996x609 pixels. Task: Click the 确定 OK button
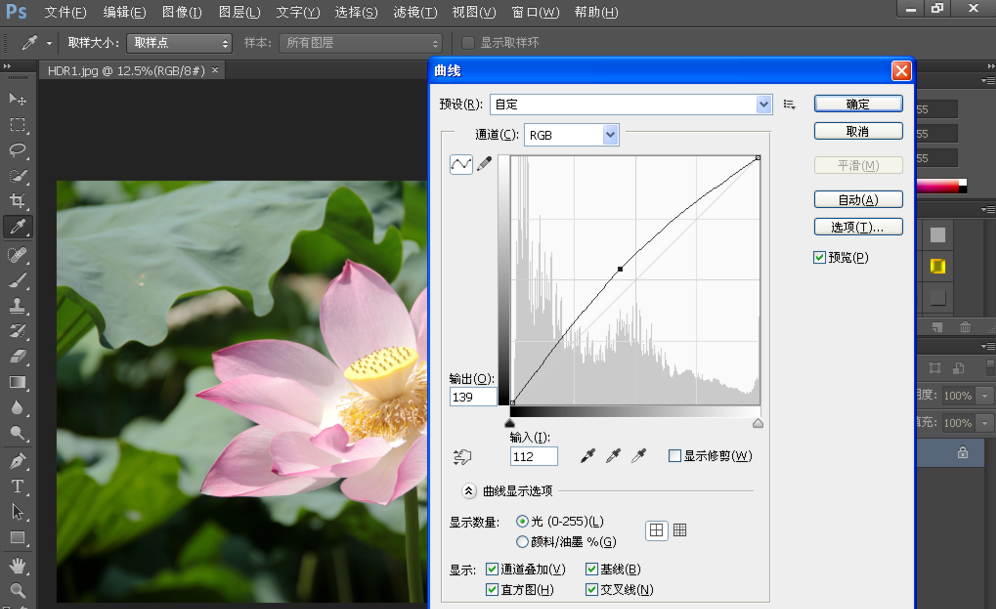[x=858, y=104]
